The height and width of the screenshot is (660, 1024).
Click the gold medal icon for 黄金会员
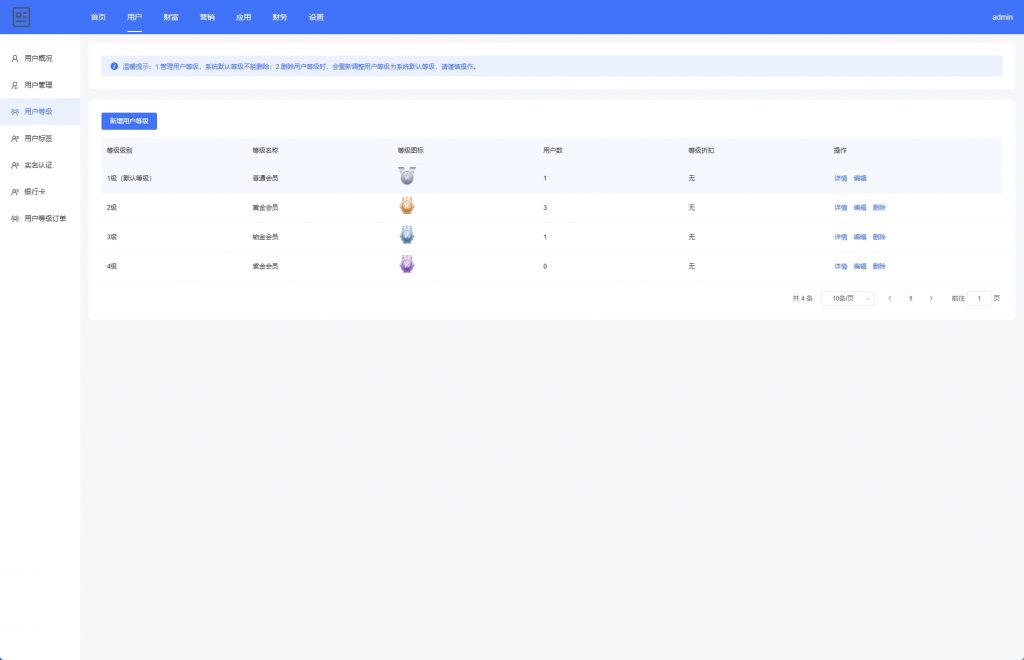coord(407,206)
